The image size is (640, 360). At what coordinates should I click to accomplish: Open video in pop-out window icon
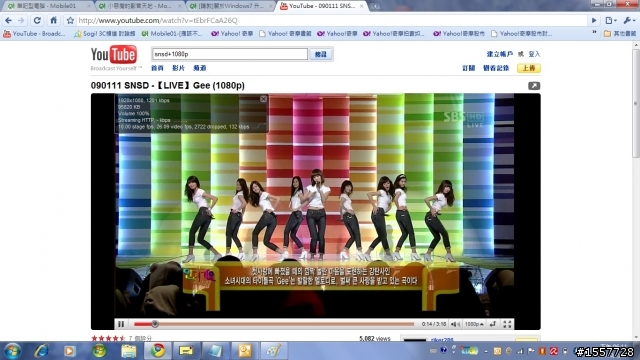(534, 86)
